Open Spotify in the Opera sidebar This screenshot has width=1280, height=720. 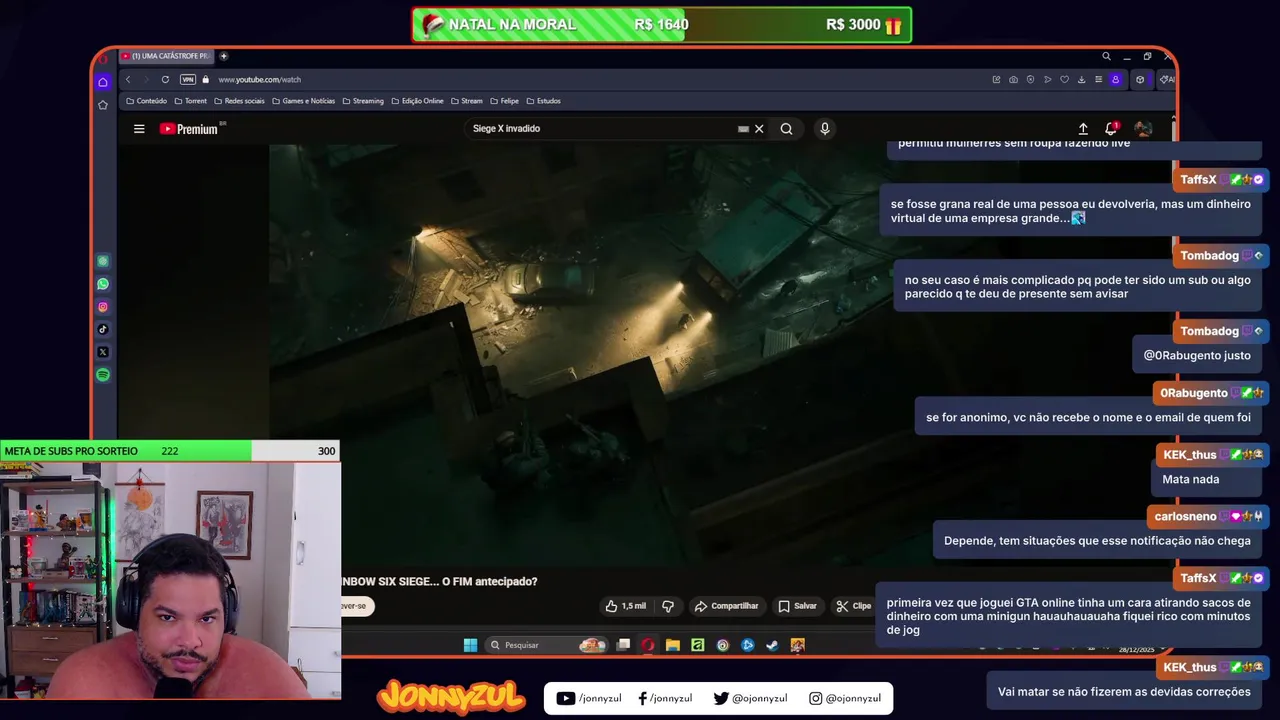(x=103, y=375)
